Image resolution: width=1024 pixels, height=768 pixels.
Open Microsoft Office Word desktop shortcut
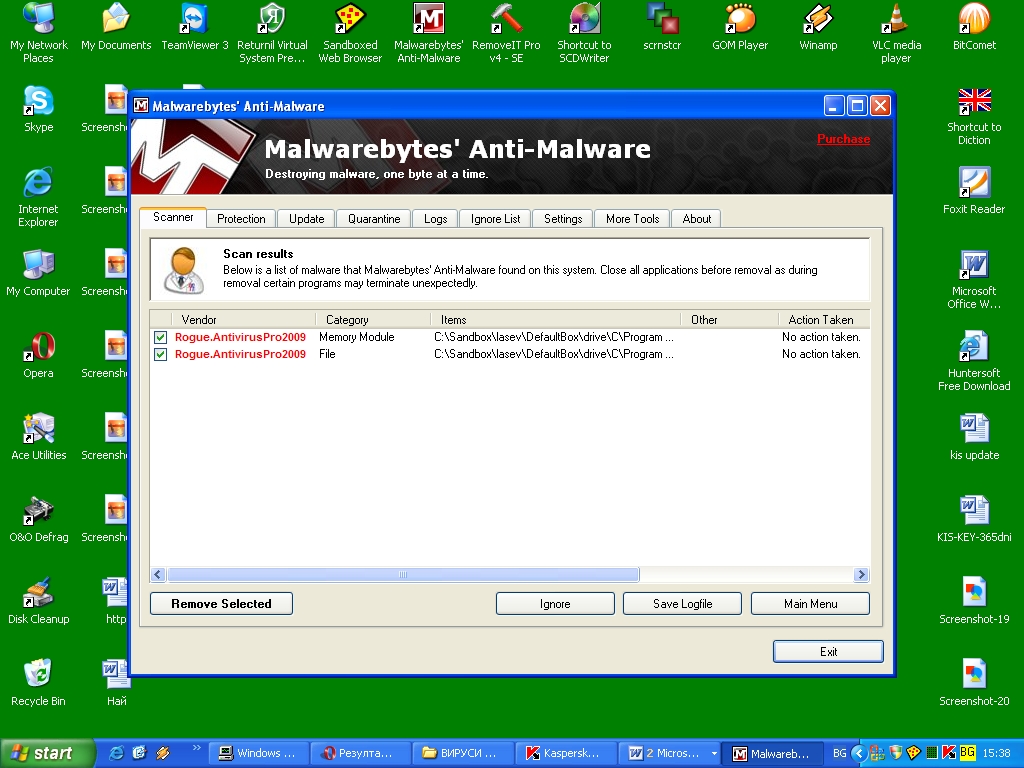974,280
